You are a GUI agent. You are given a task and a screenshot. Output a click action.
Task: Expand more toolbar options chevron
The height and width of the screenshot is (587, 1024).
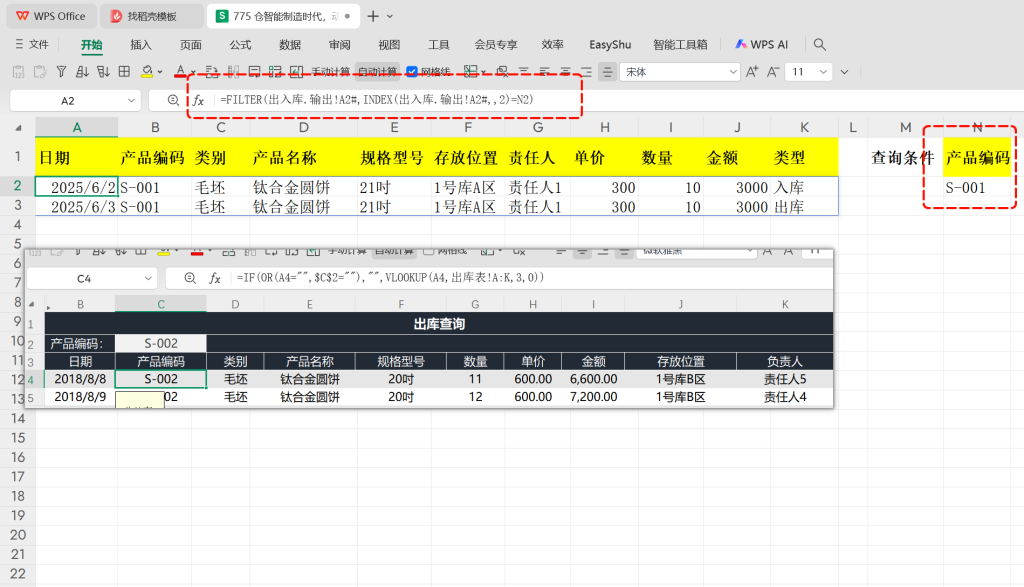click(x=844, y=72)
